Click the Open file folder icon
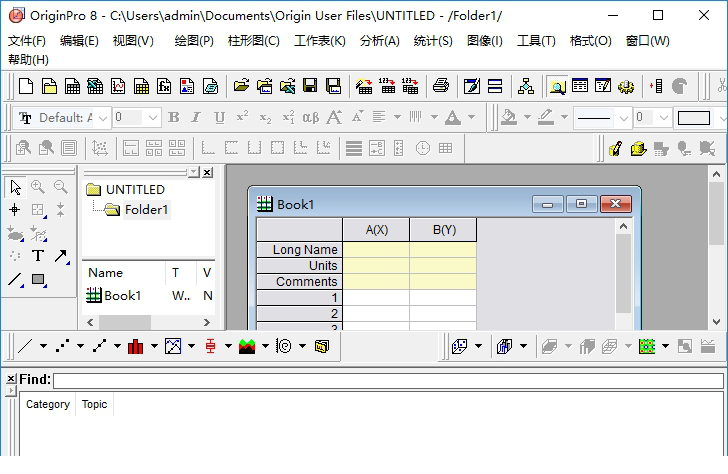 click(x=241, y=86)
